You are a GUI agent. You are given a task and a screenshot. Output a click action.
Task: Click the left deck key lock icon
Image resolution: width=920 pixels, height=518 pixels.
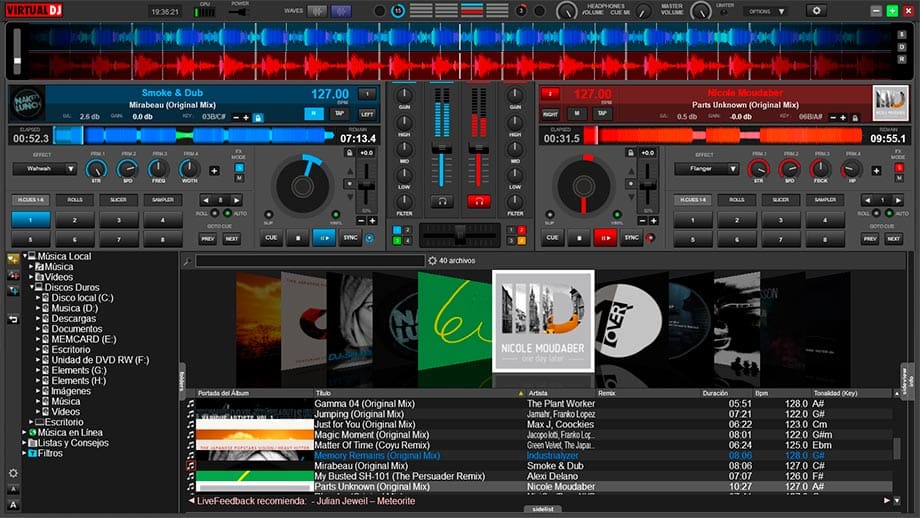click(258, 118)
